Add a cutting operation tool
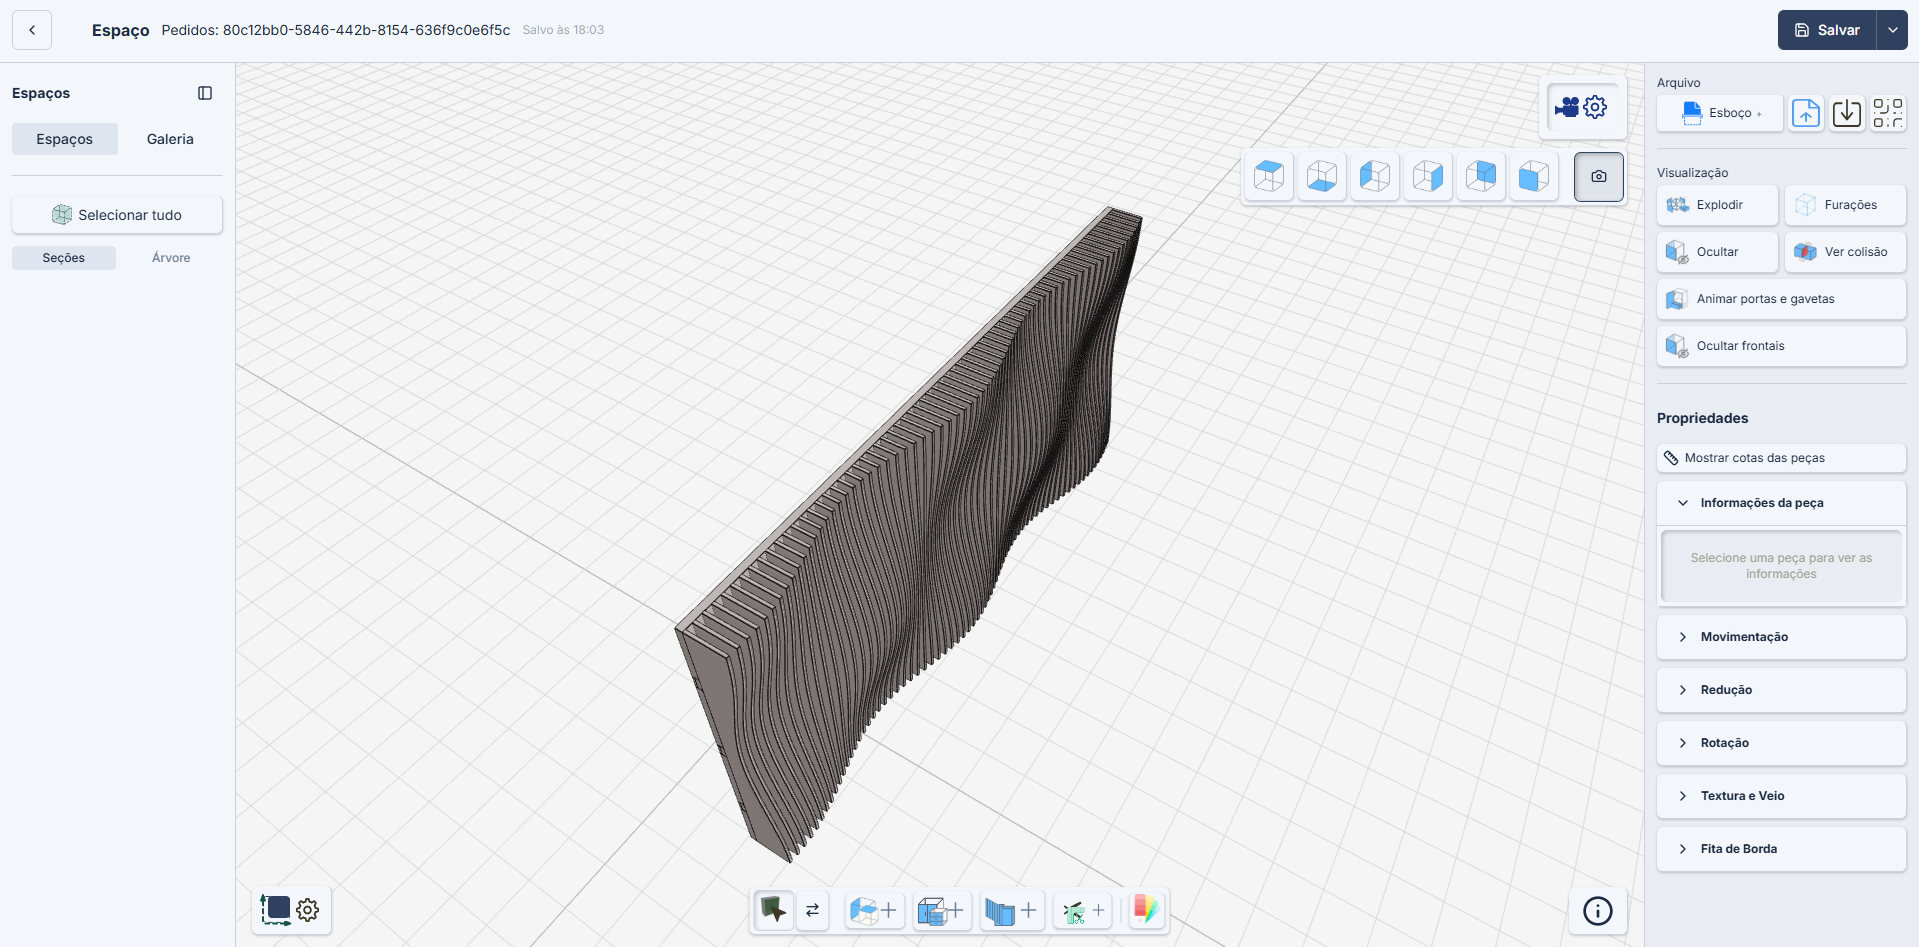The height and width of the screenshot is (947, 1919). coord(1083,910)
